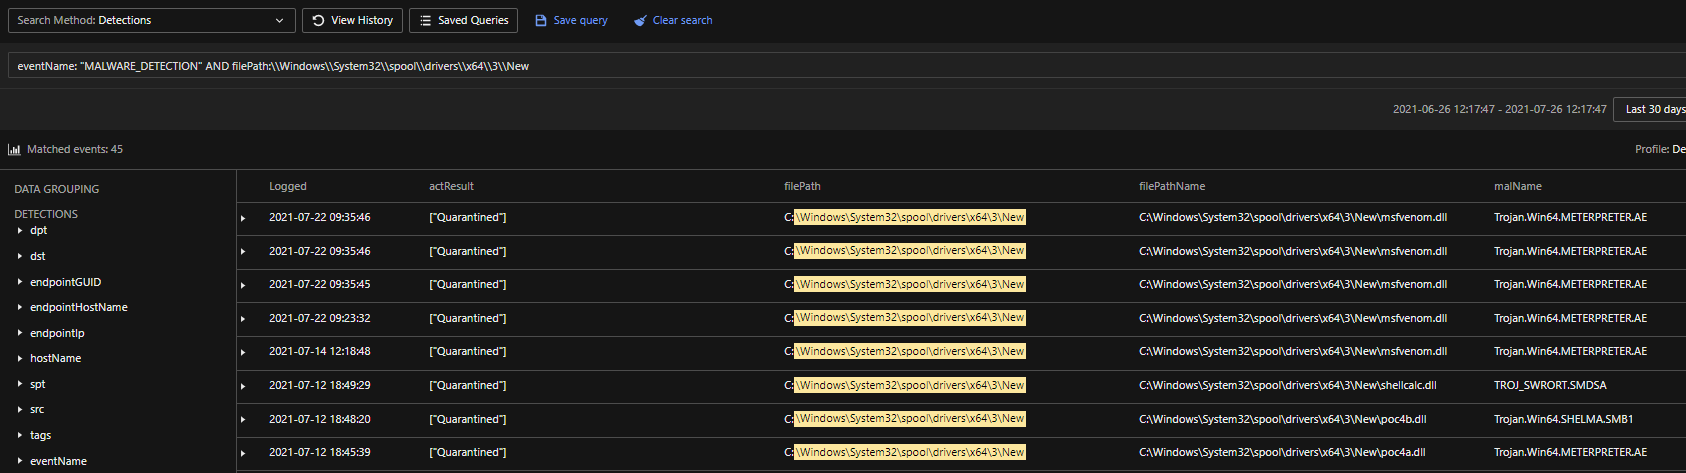Screen dimensions: 1686x473
Task: Expand the shellcalc.dll detection row
Action: tap(243, 386)
